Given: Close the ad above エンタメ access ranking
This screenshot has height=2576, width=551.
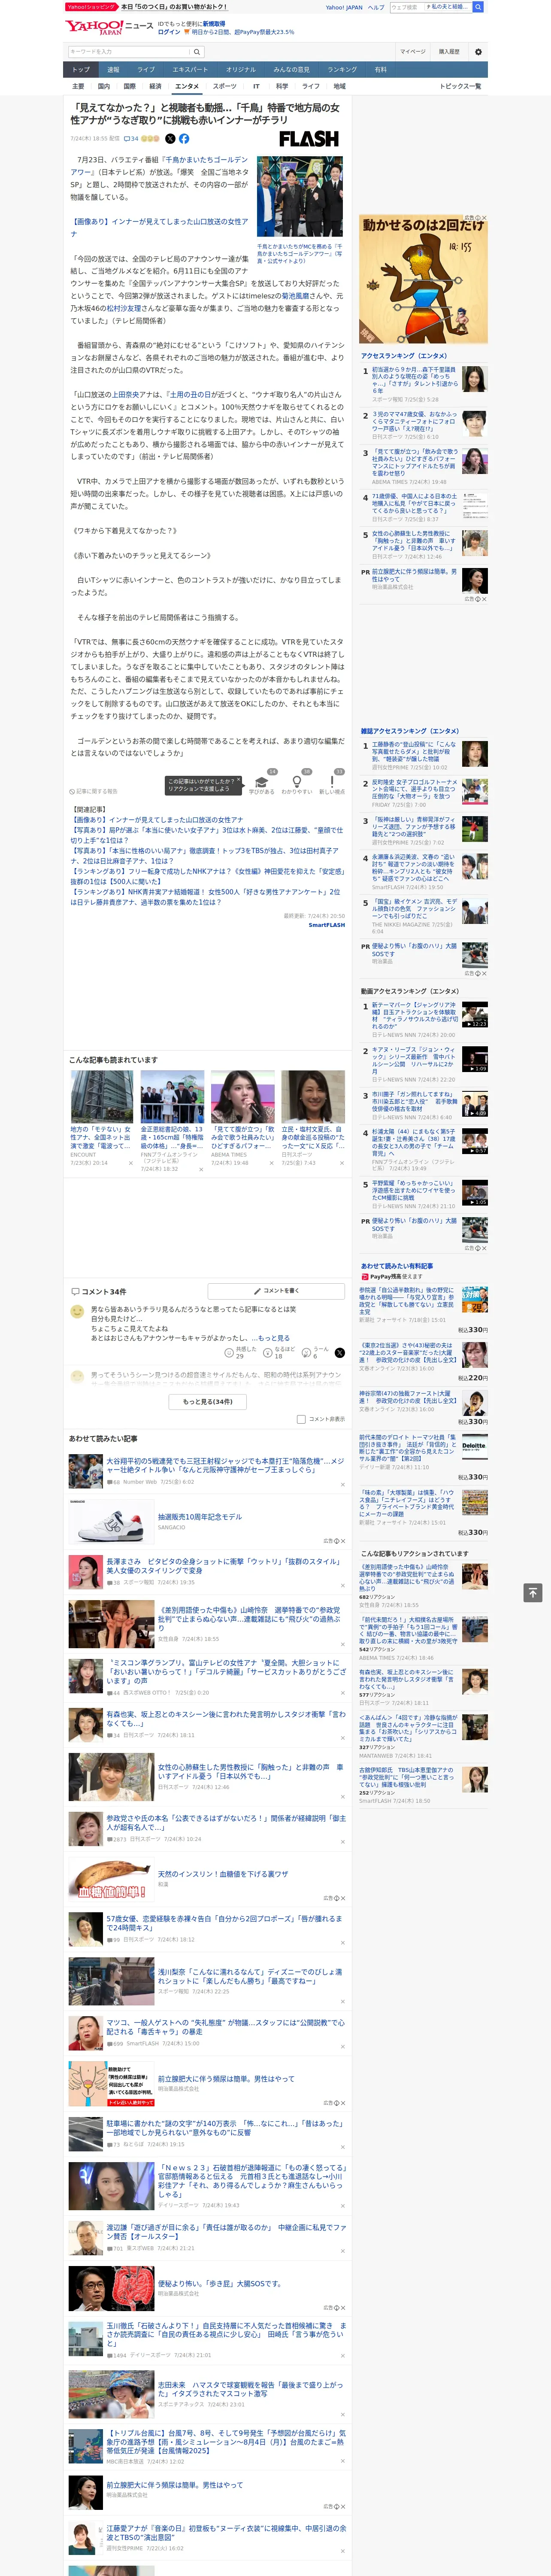Looking at the screenshot, I should 483,218.
